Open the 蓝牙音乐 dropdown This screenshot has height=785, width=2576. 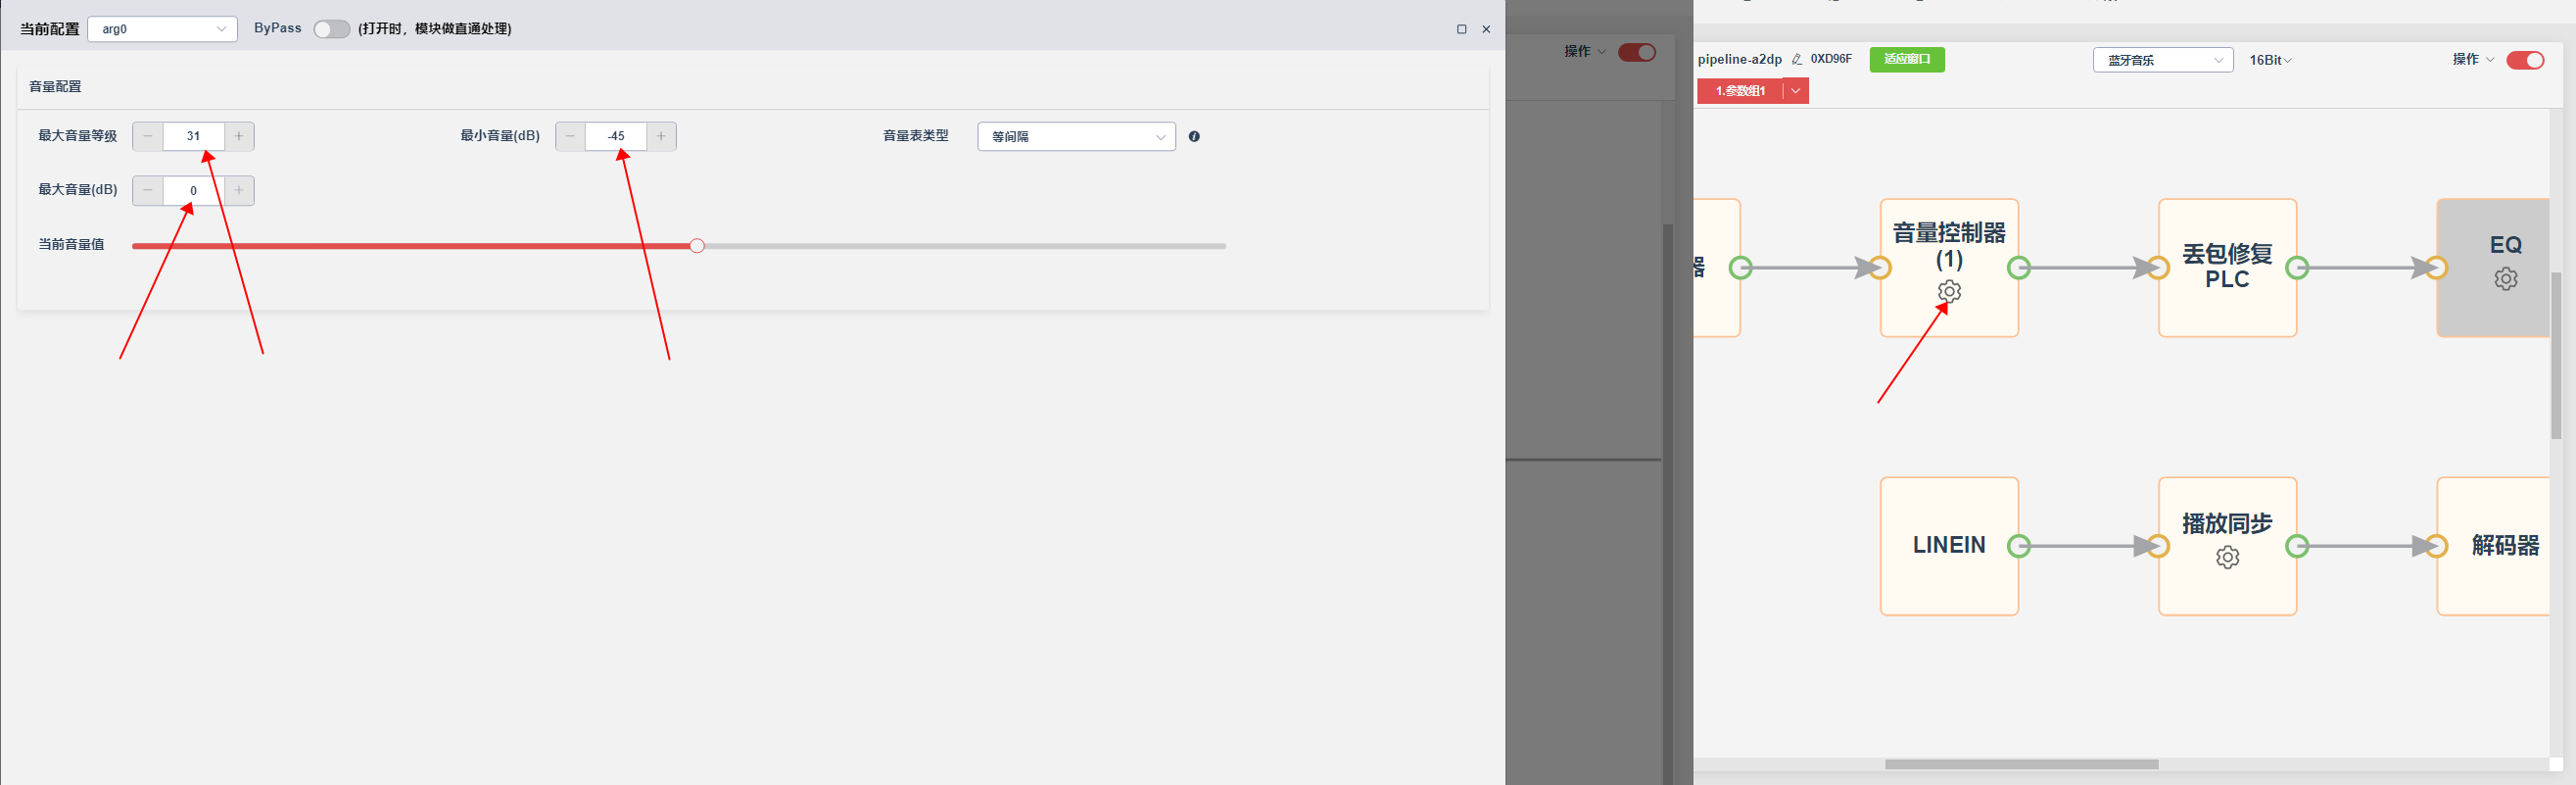(x=2163, y=60)
